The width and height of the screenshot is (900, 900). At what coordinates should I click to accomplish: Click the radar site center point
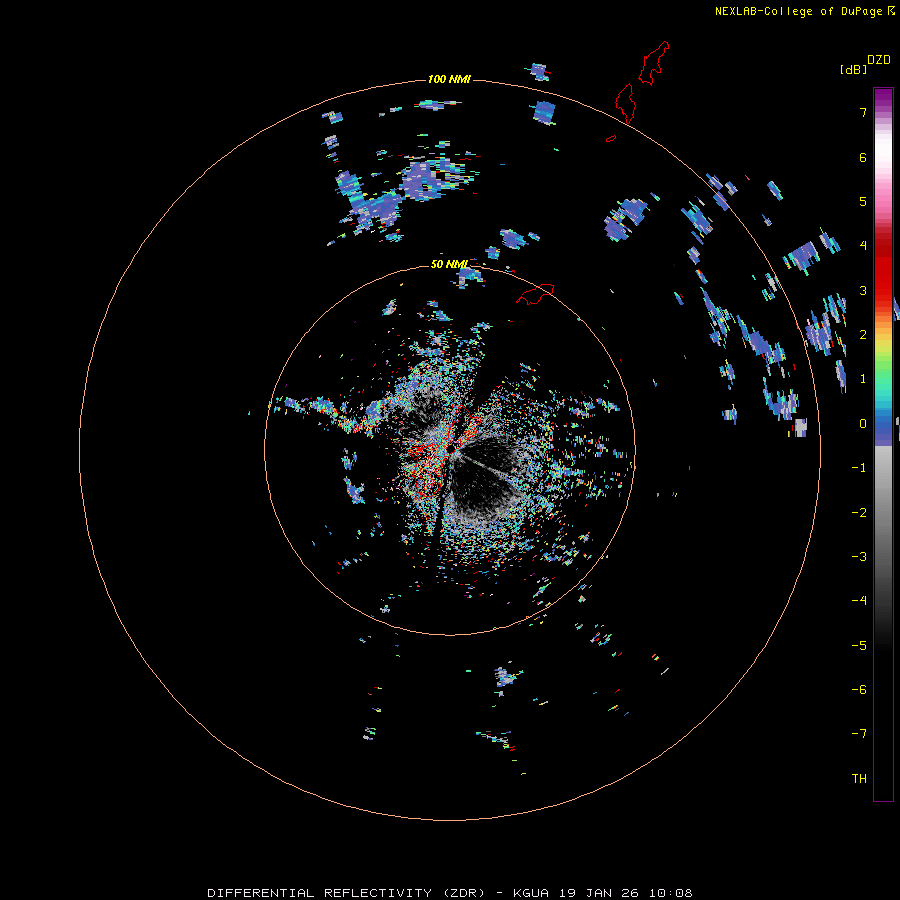451,448
